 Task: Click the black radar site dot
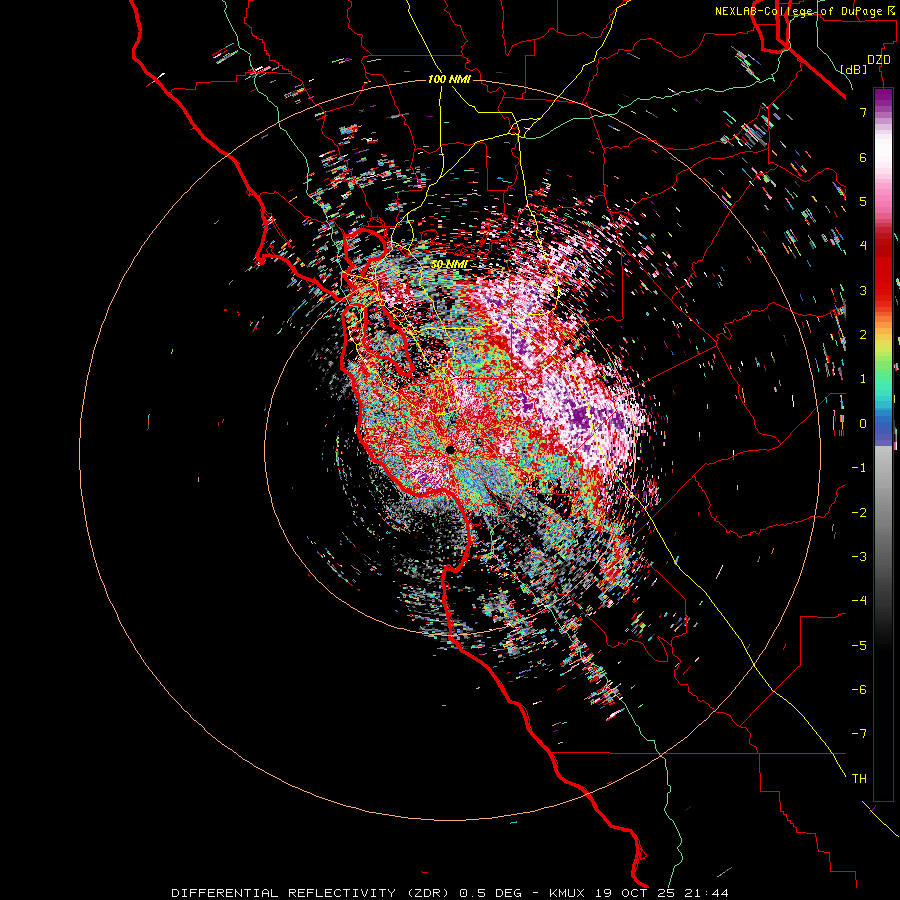point(451,450)
